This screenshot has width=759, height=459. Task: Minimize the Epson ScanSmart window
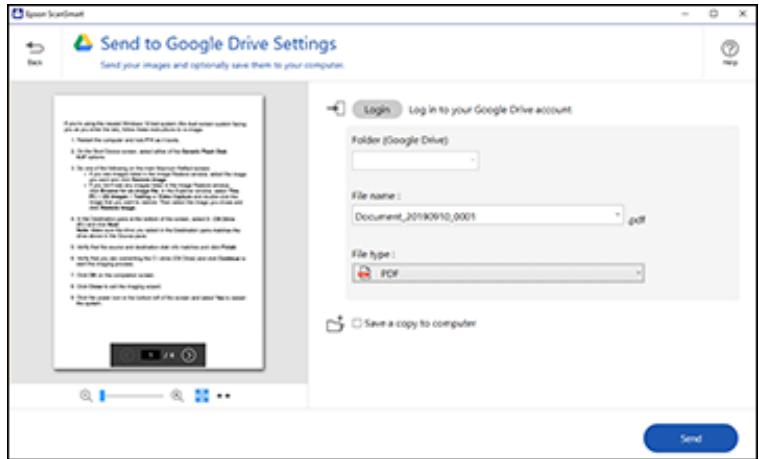685,14
